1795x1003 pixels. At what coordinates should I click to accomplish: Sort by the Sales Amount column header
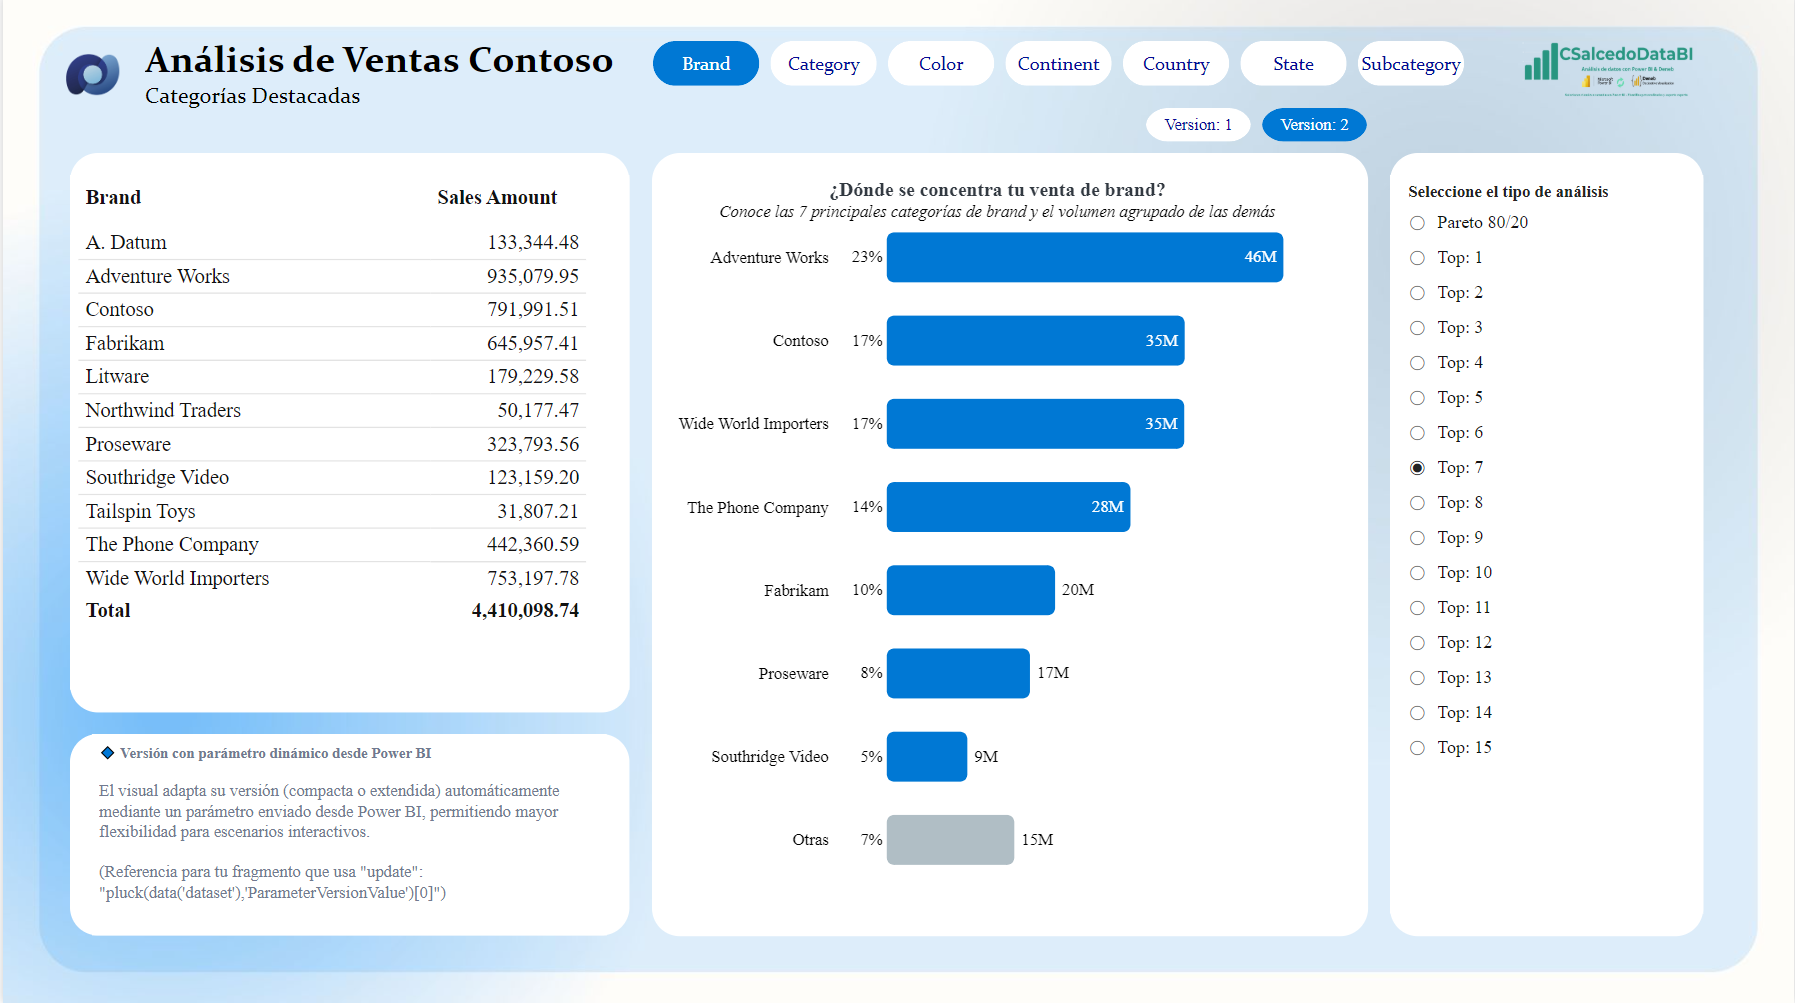click(x=496, y=198)
